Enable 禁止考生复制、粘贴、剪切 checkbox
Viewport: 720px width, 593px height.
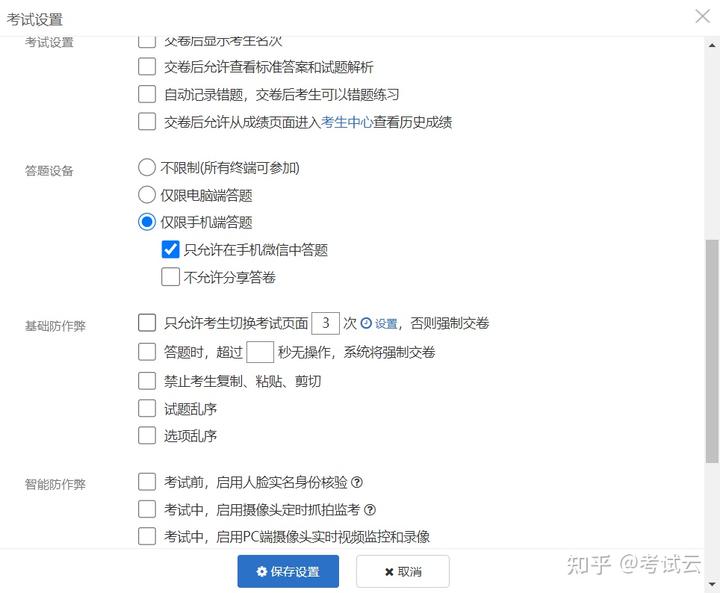pyautogui.click(x=147, y=381)
